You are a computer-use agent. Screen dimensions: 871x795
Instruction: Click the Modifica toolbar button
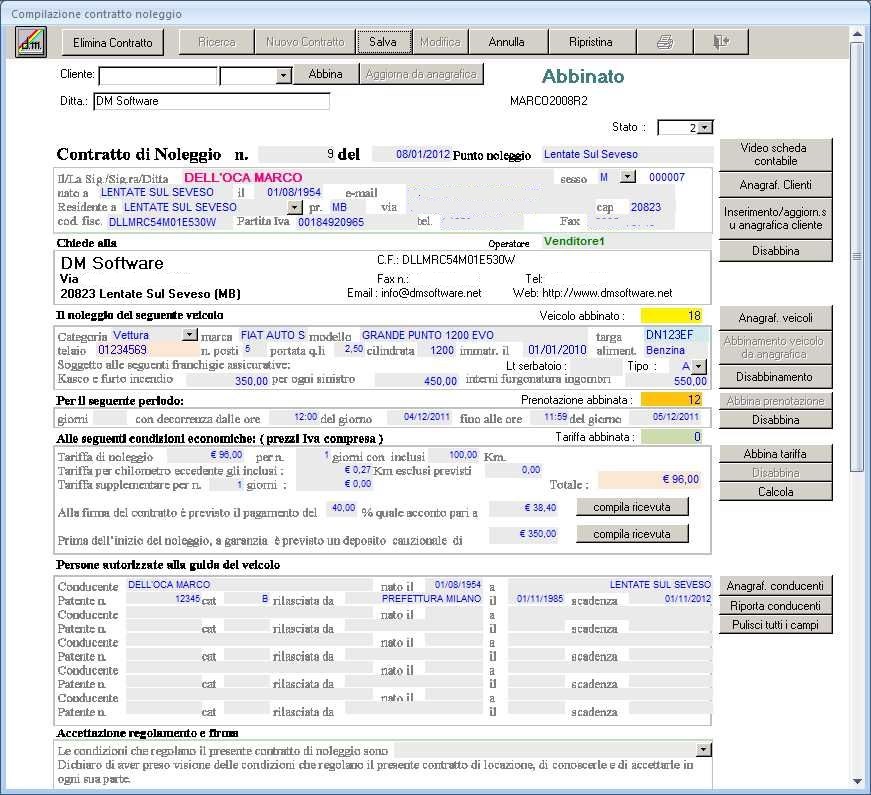440,42
